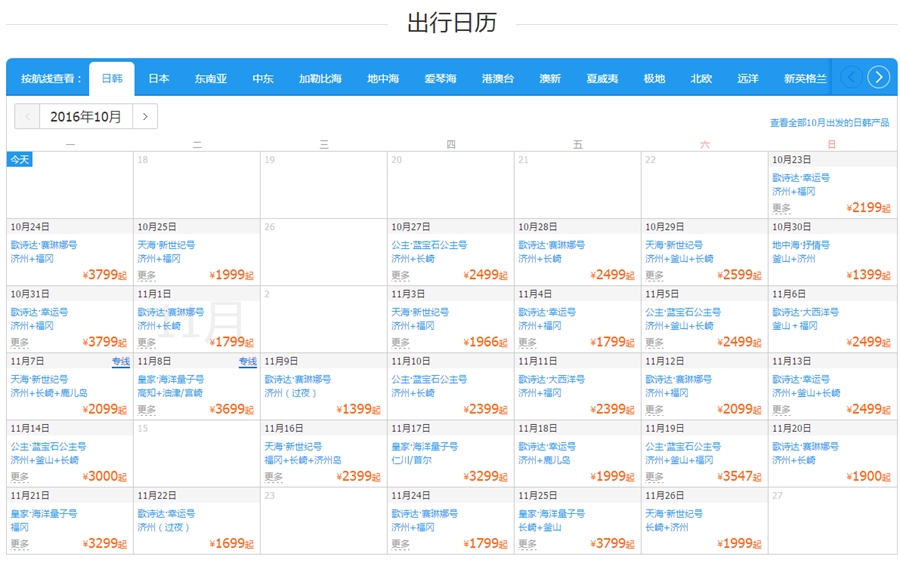Click ¥1399 price on 11月9日
This screenshot has width=900, height=566.
(x=359, y=410)
